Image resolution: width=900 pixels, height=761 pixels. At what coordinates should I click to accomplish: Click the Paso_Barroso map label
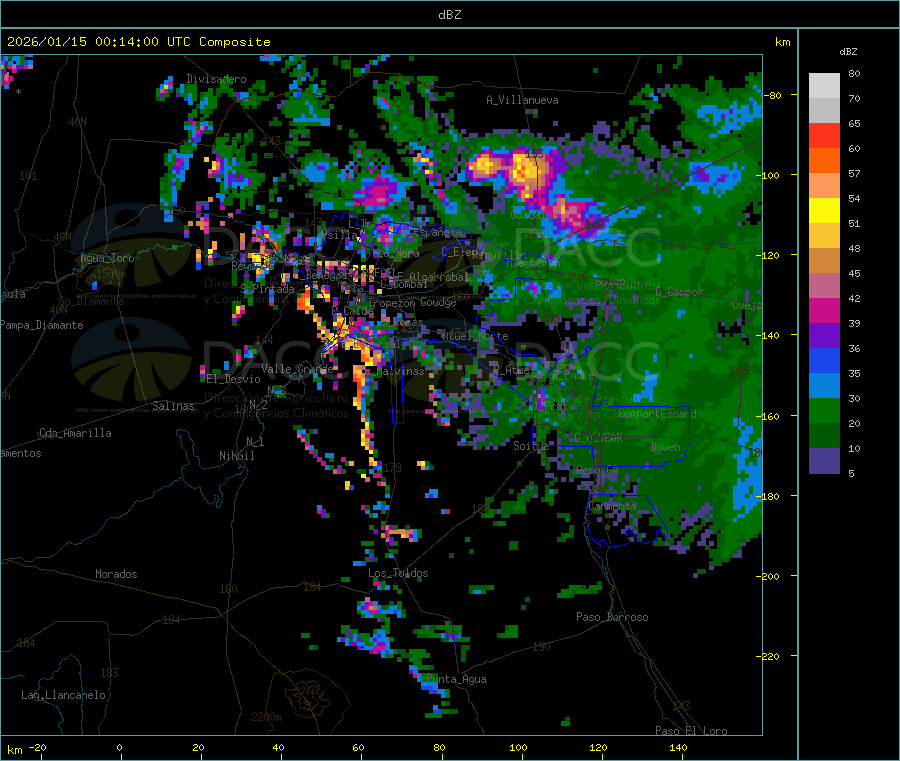point(612,617)
